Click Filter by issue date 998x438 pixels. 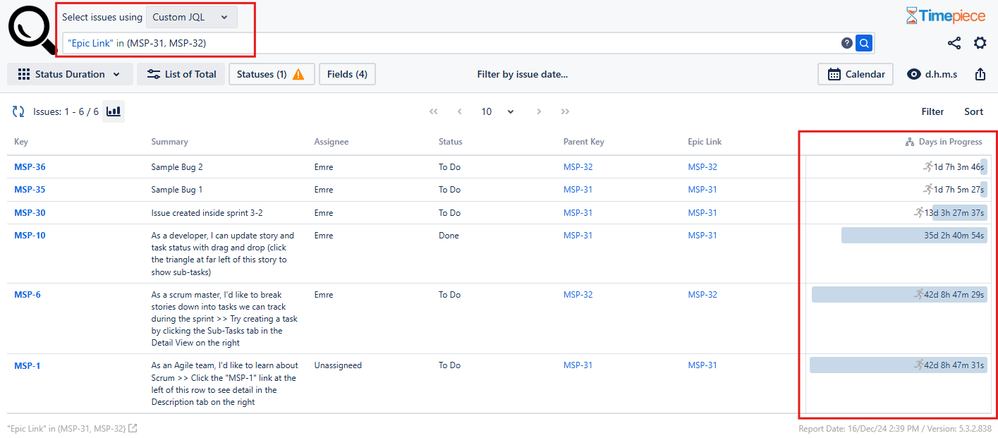click(522, 74)
